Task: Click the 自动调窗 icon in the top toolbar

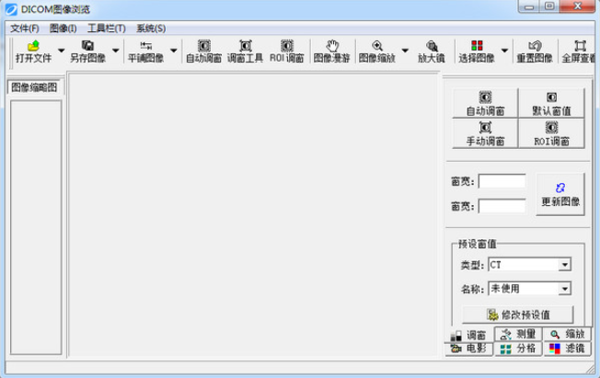Action: tap(204, 51)
